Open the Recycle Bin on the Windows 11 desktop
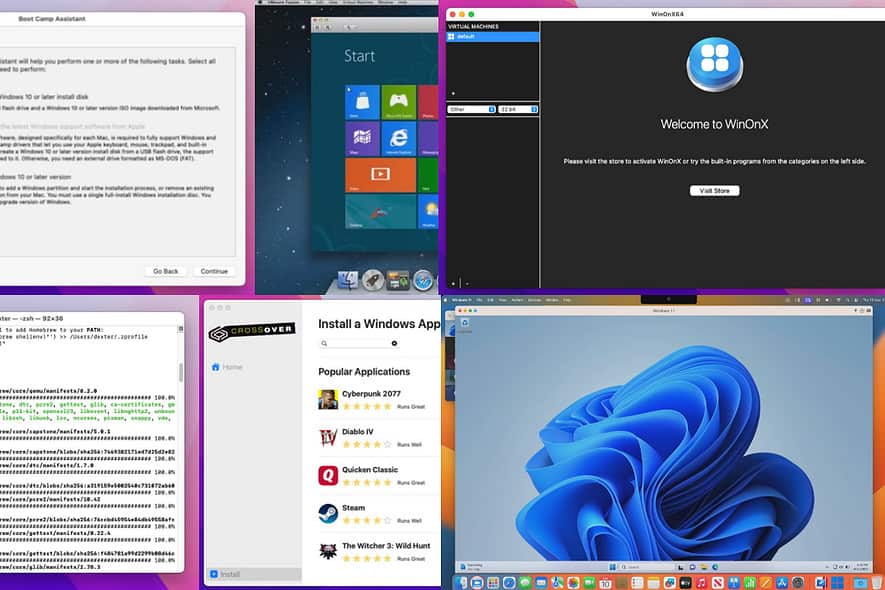Screen dimensions: 885x590 point(465,323)
